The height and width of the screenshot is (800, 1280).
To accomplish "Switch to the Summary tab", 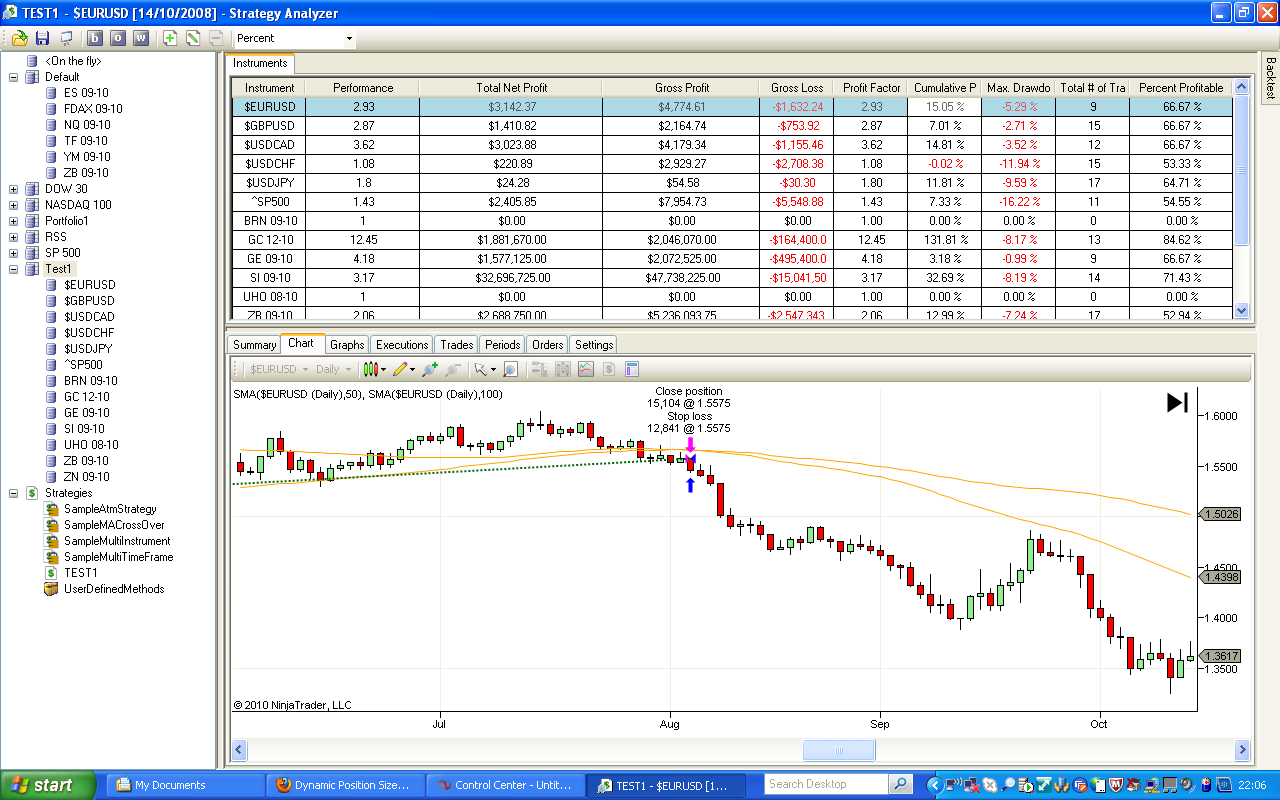I will pos(254,345).
